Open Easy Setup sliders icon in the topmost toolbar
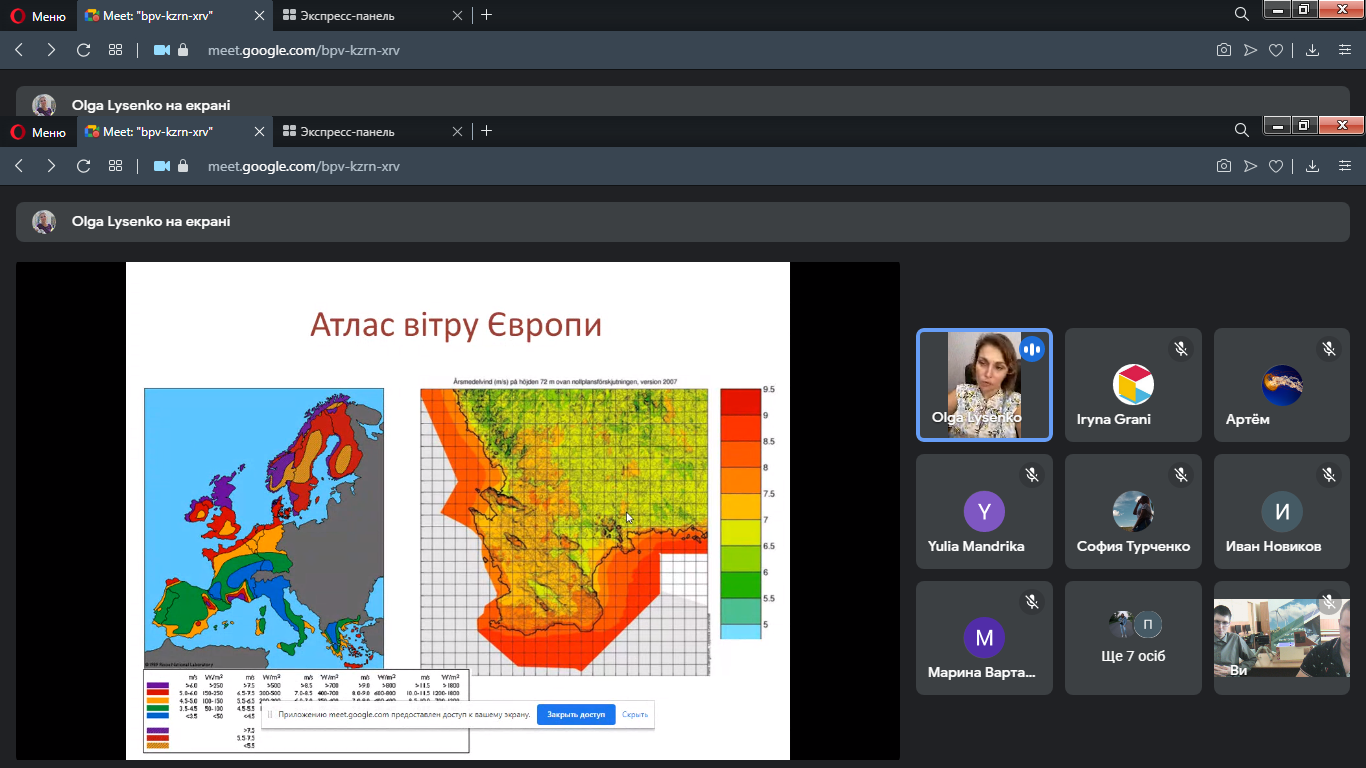 [x=1344, y=50]
